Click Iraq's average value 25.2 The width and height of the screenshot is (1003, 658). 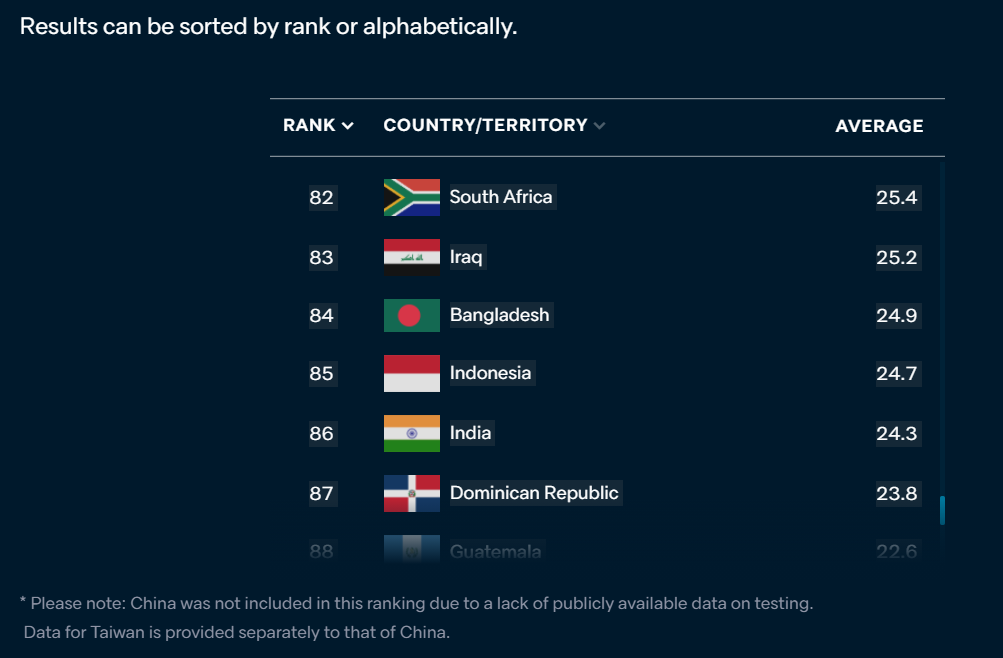tap(896, 257)
